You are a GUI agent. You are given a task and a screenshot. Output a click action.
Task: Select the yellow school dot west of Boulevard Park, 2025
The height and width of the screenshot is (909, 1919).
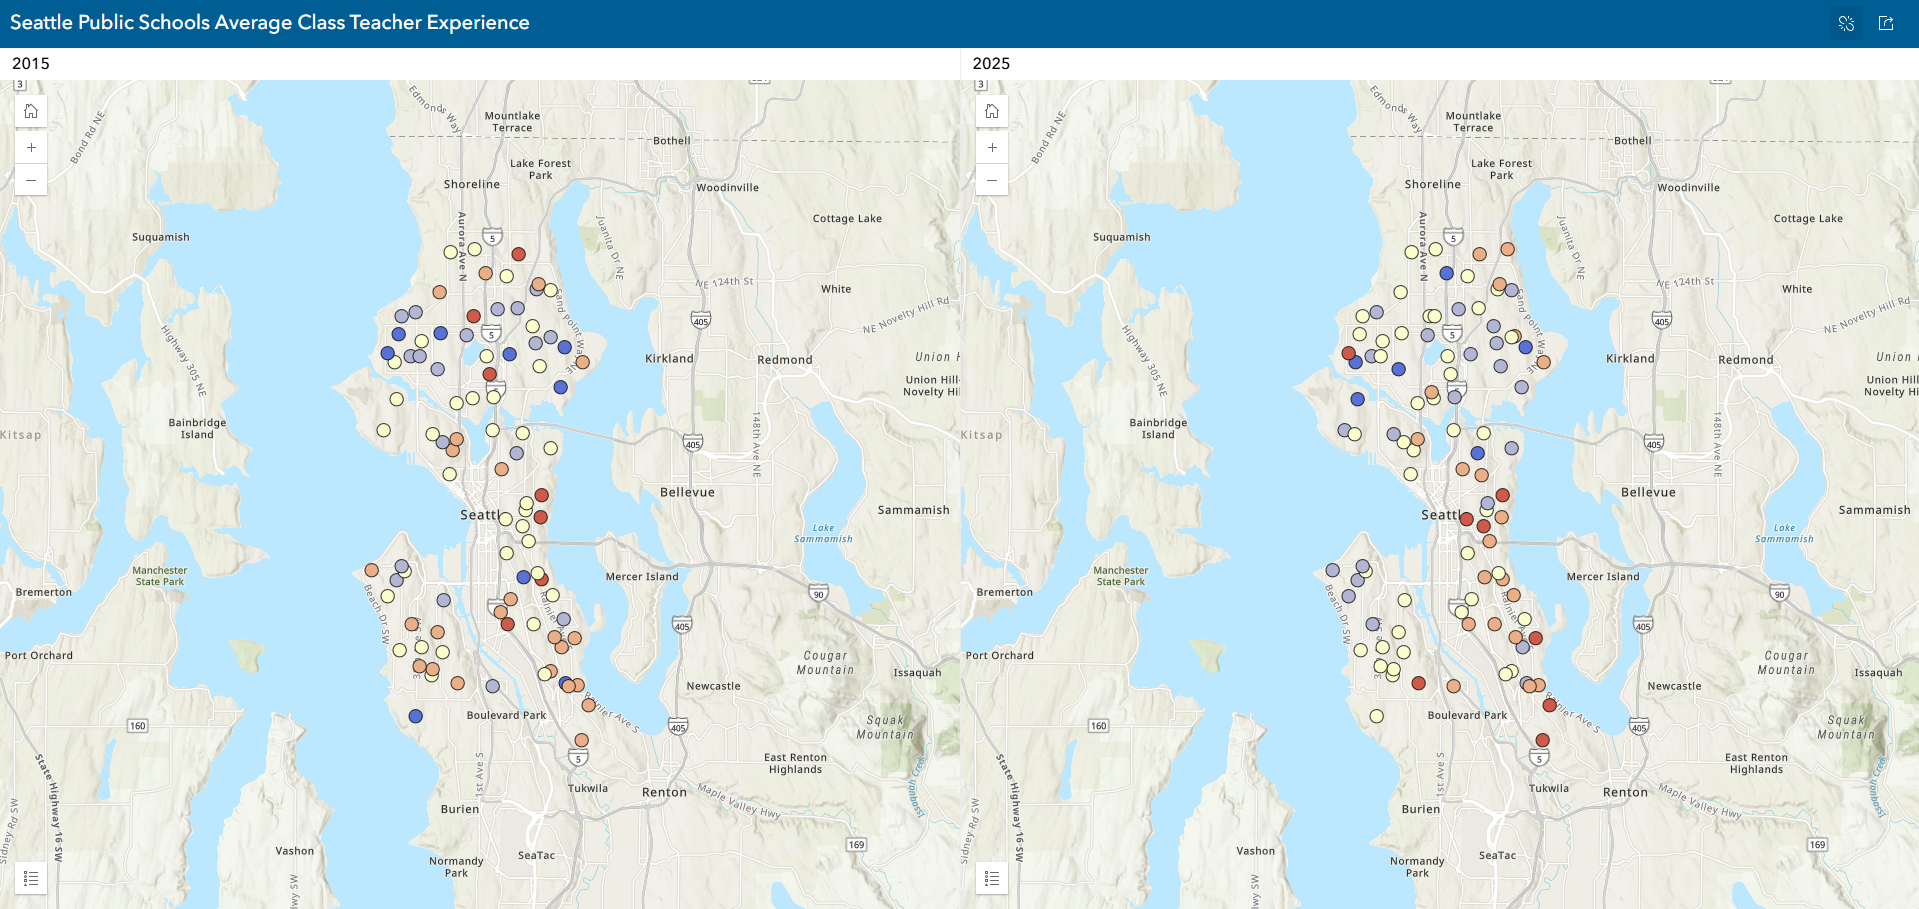(1377, 716)
